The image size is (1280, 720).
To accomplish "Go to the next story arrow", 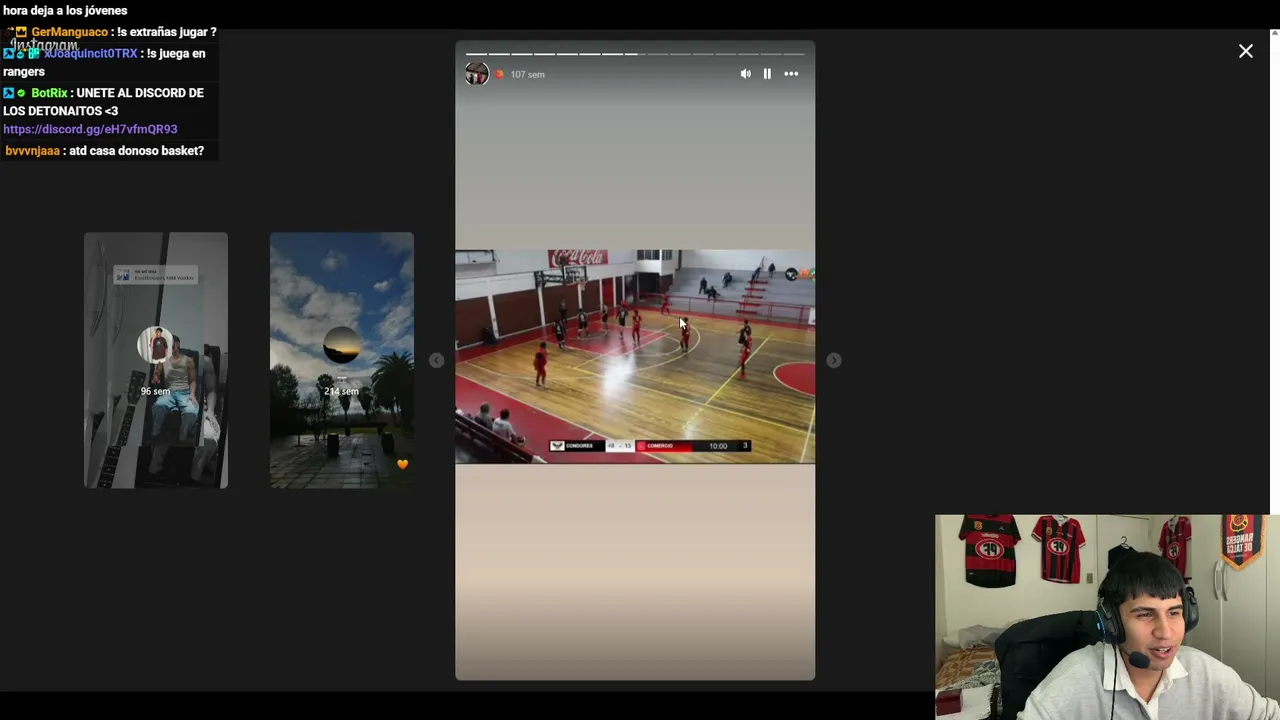I will pos(834,360).
